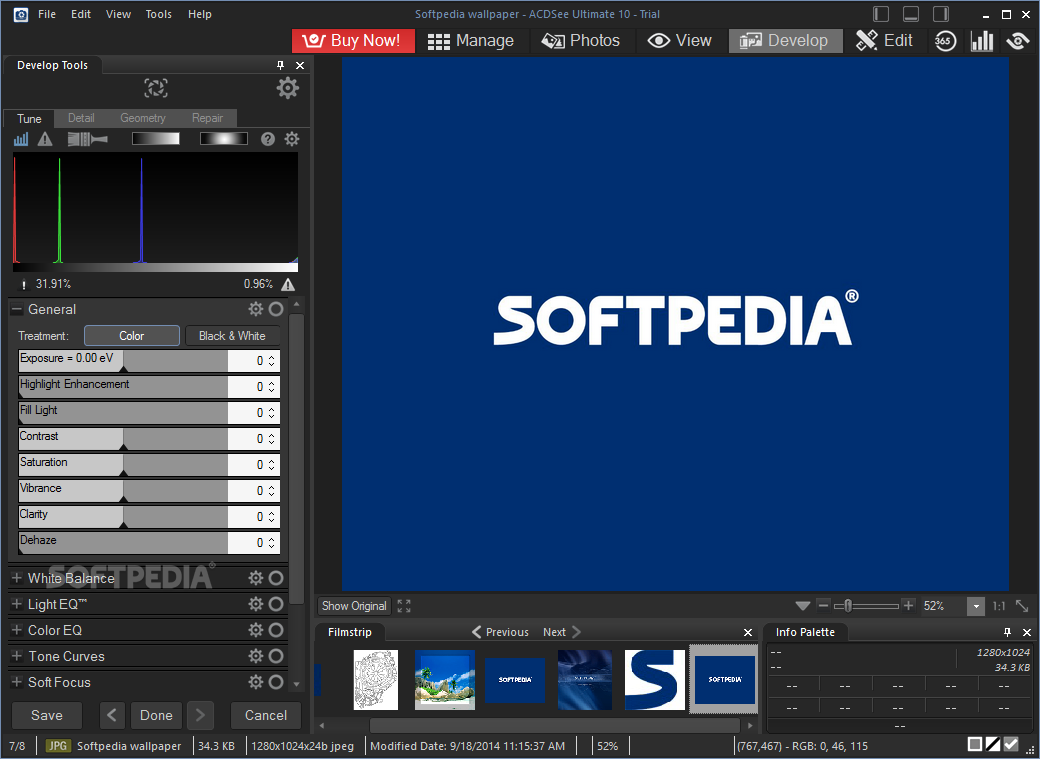Switch to the Geometry tab
The height and width of the screenshot is (759, 1040).
pyautogui.click(x=143, y=118)
